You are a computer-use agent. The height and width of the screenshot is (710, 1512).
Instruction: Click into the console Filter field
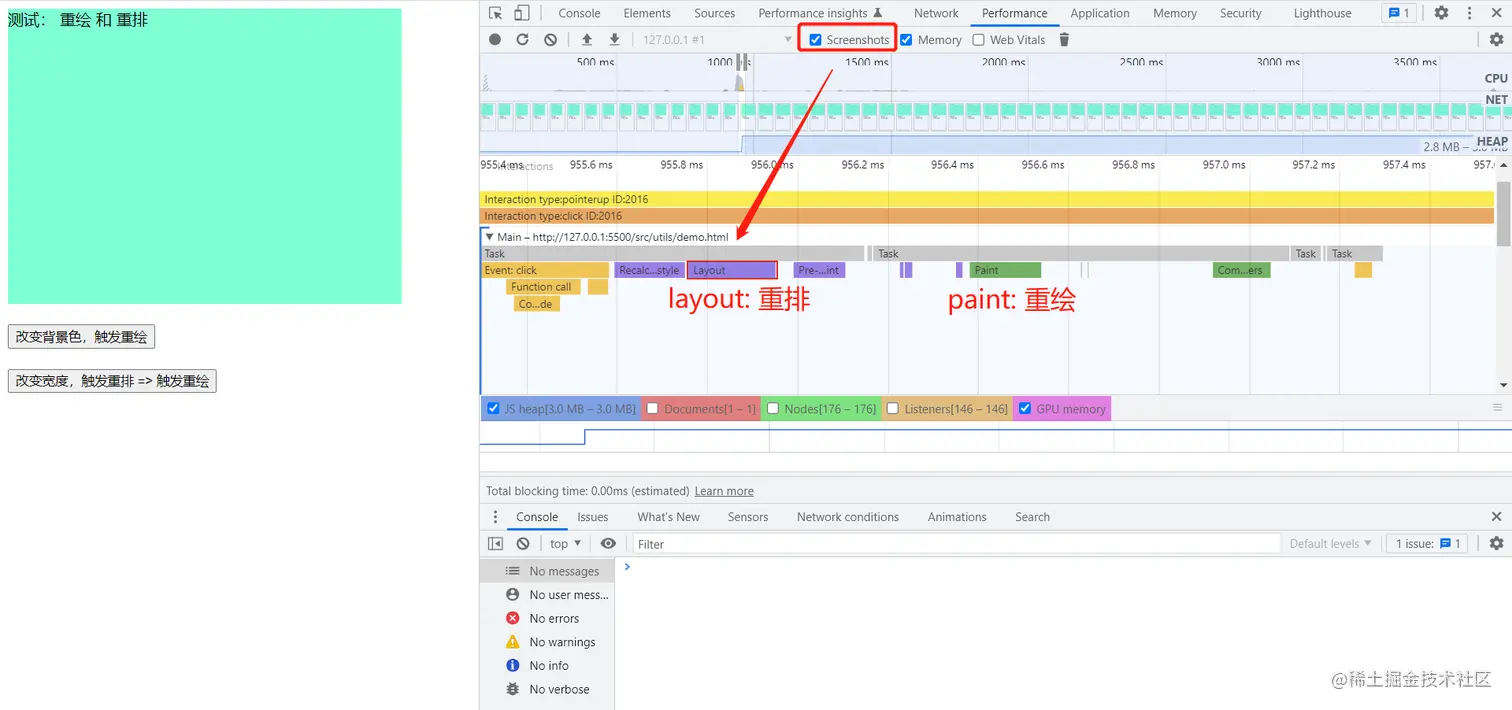tap(957, 544)
